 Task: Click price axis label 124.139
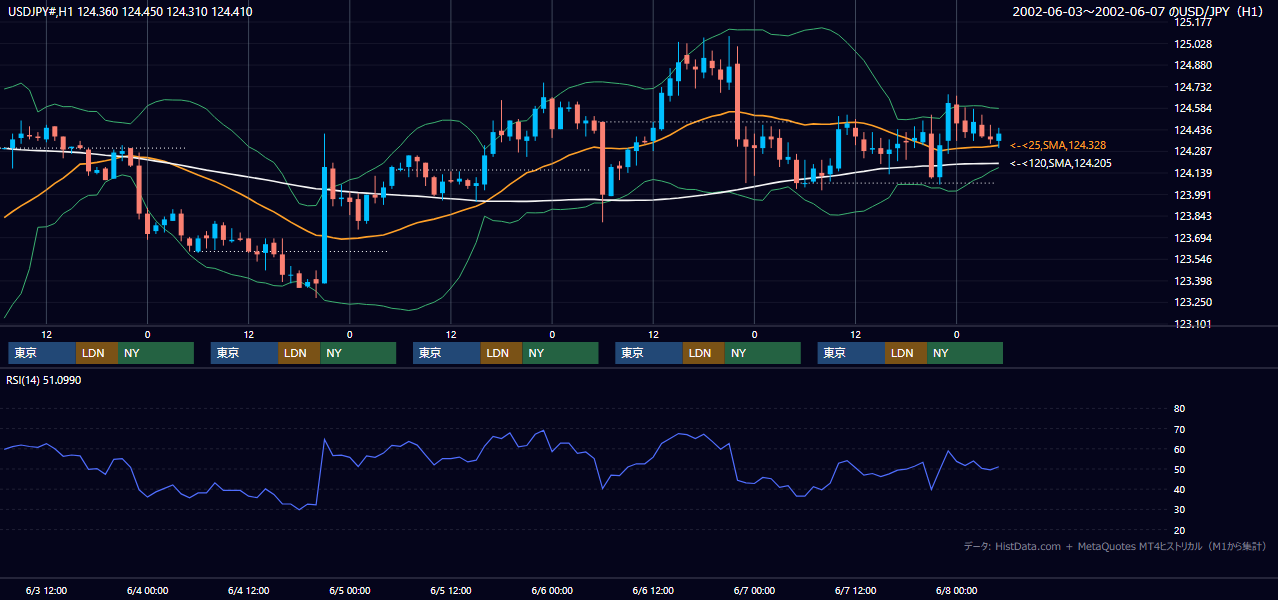[1193, 173]
